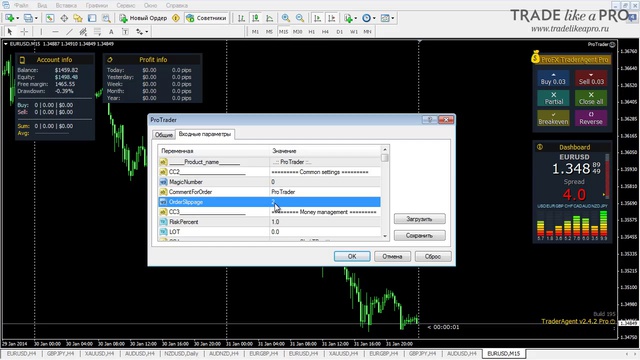Select the Fibonacci retracement tool
This screenshot has height=360, width=640.
pos(97,31)
